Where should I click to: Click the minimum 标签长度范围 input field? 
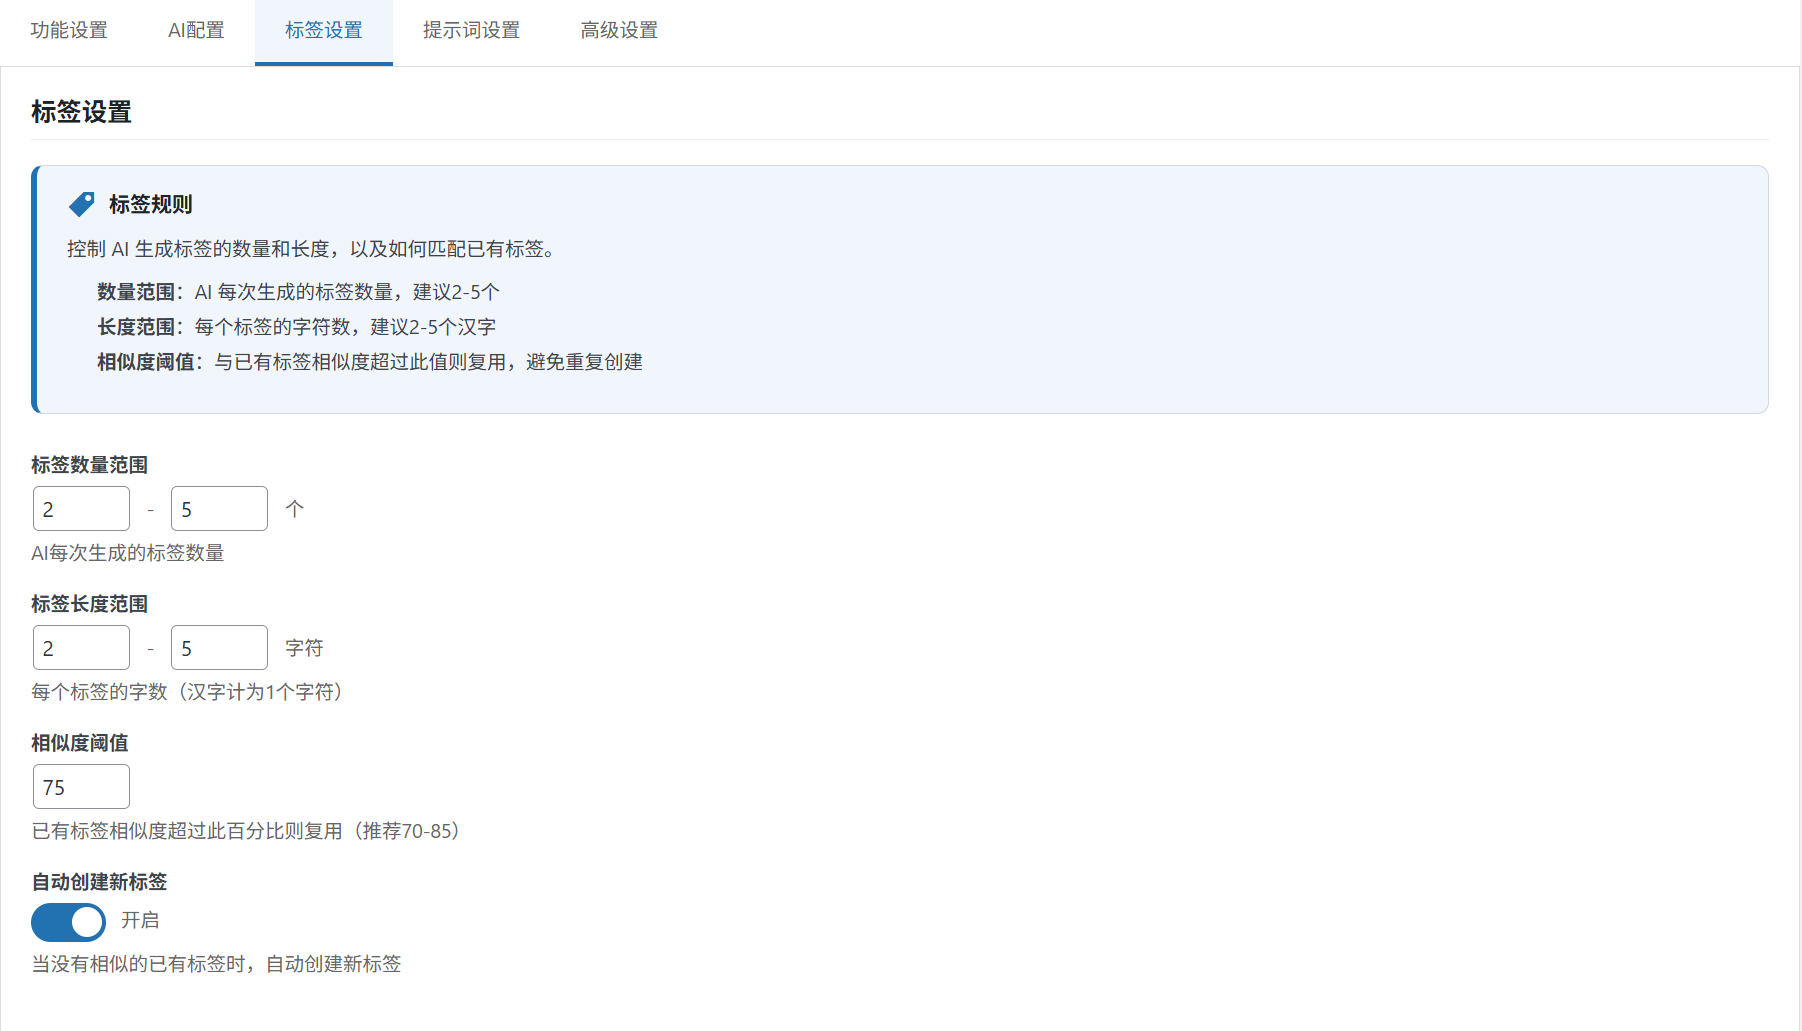[81, 647]
